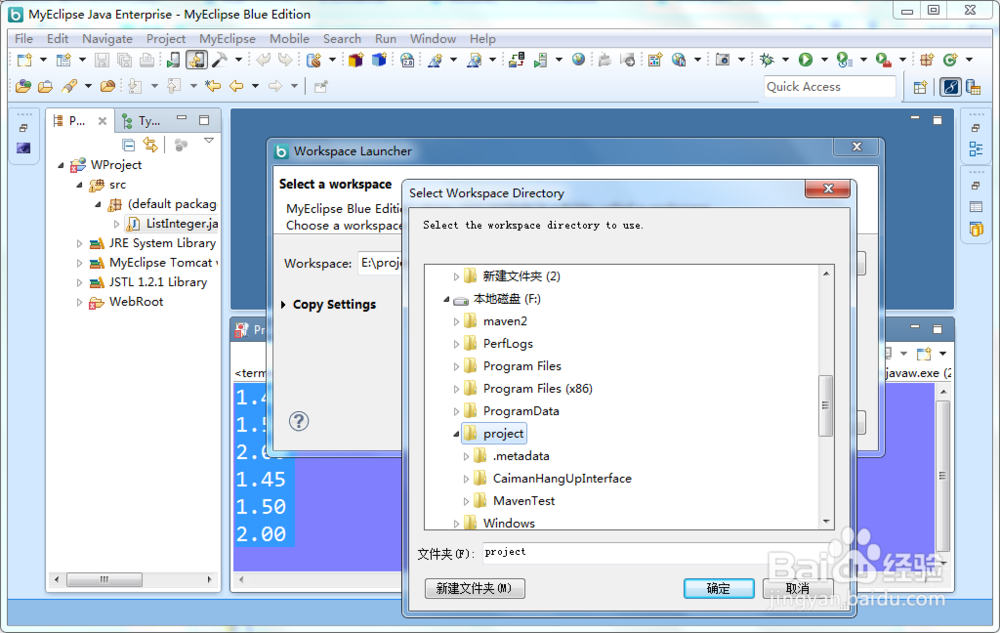
Task: Select the Program Files (x86) folder
Action: 538,389
